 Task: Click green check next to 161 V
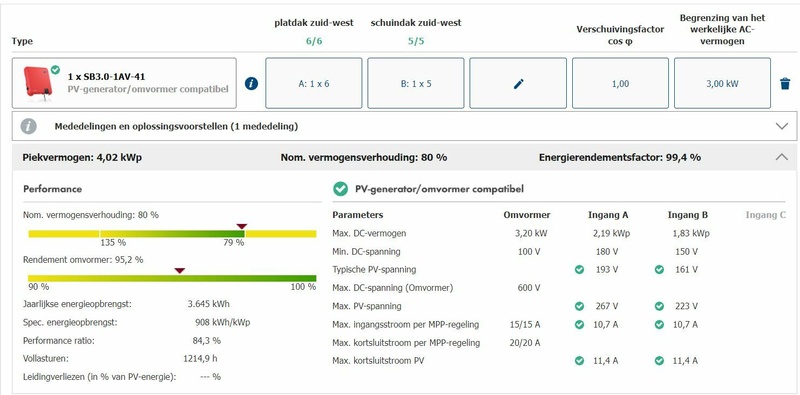659,269
